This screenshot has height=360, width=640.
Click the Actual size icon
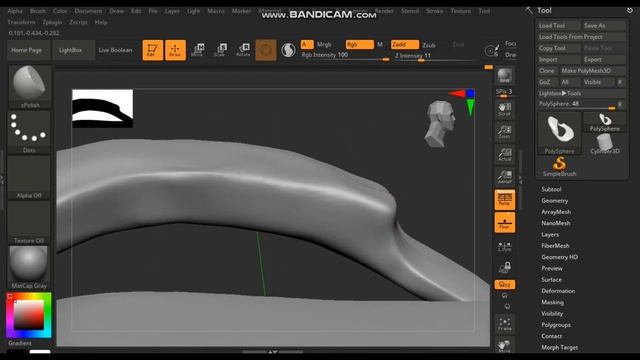[x=504, y=155]
